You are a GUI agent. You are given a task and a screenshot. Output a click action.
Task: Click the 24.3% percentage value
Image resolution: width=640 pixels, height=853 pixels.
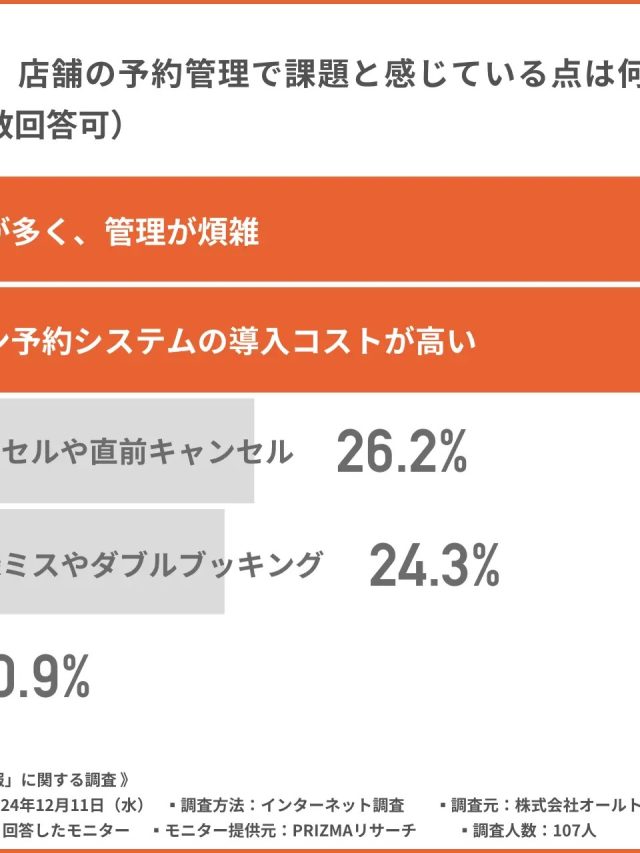(434, 566)
